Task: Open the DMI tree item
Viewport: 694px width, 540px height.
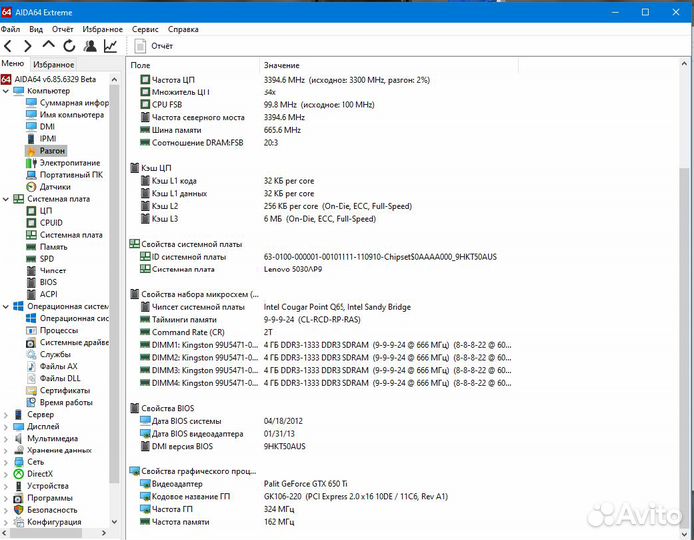Action: 40,127
